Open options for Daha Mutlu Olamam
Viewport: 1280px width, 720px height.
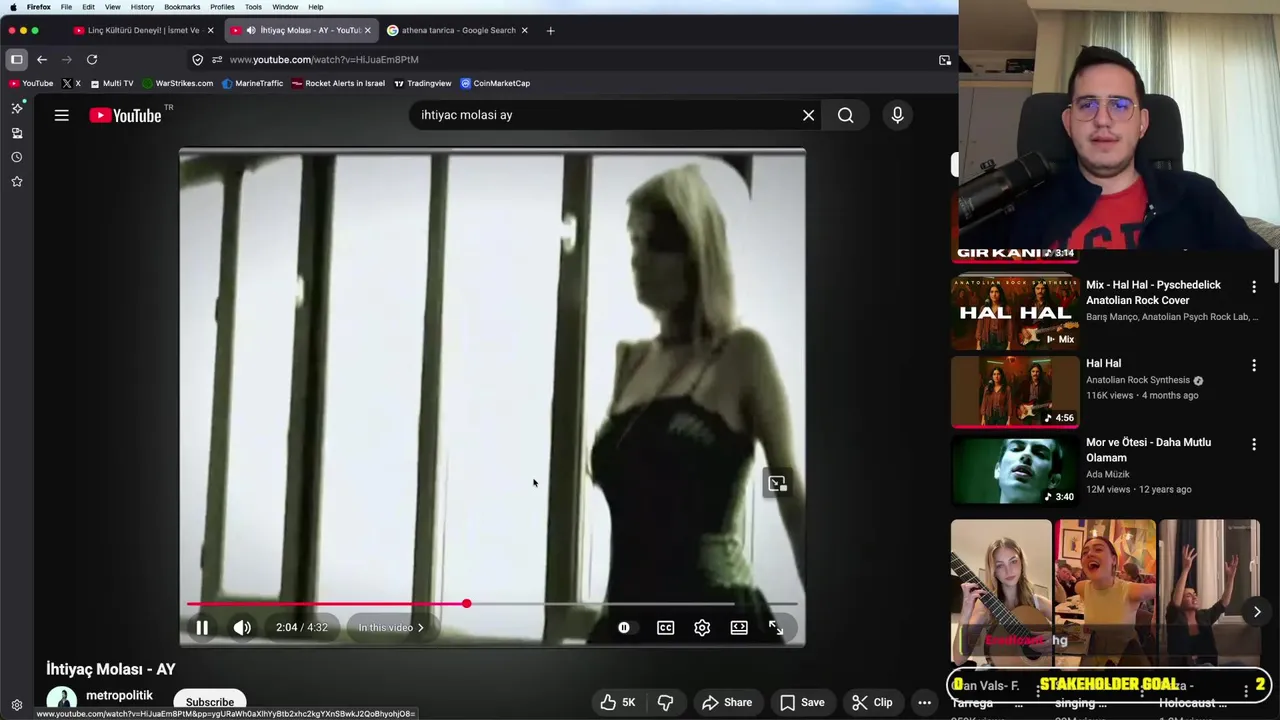(1253, 444)
